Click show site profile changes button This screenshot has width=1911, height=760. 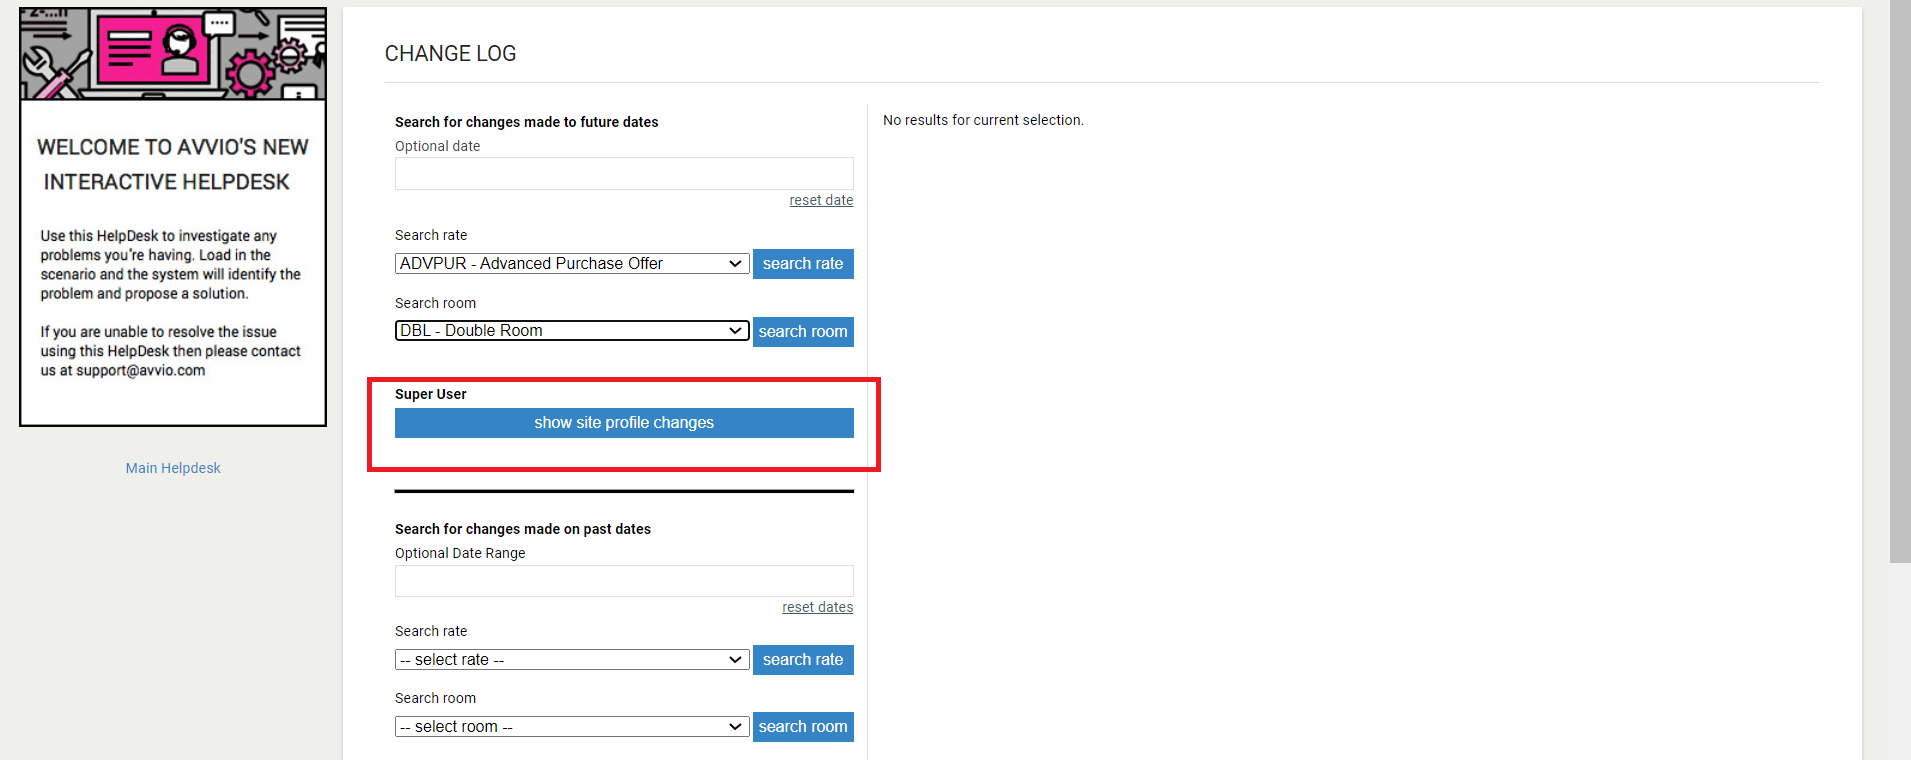[x=624, y=423]
